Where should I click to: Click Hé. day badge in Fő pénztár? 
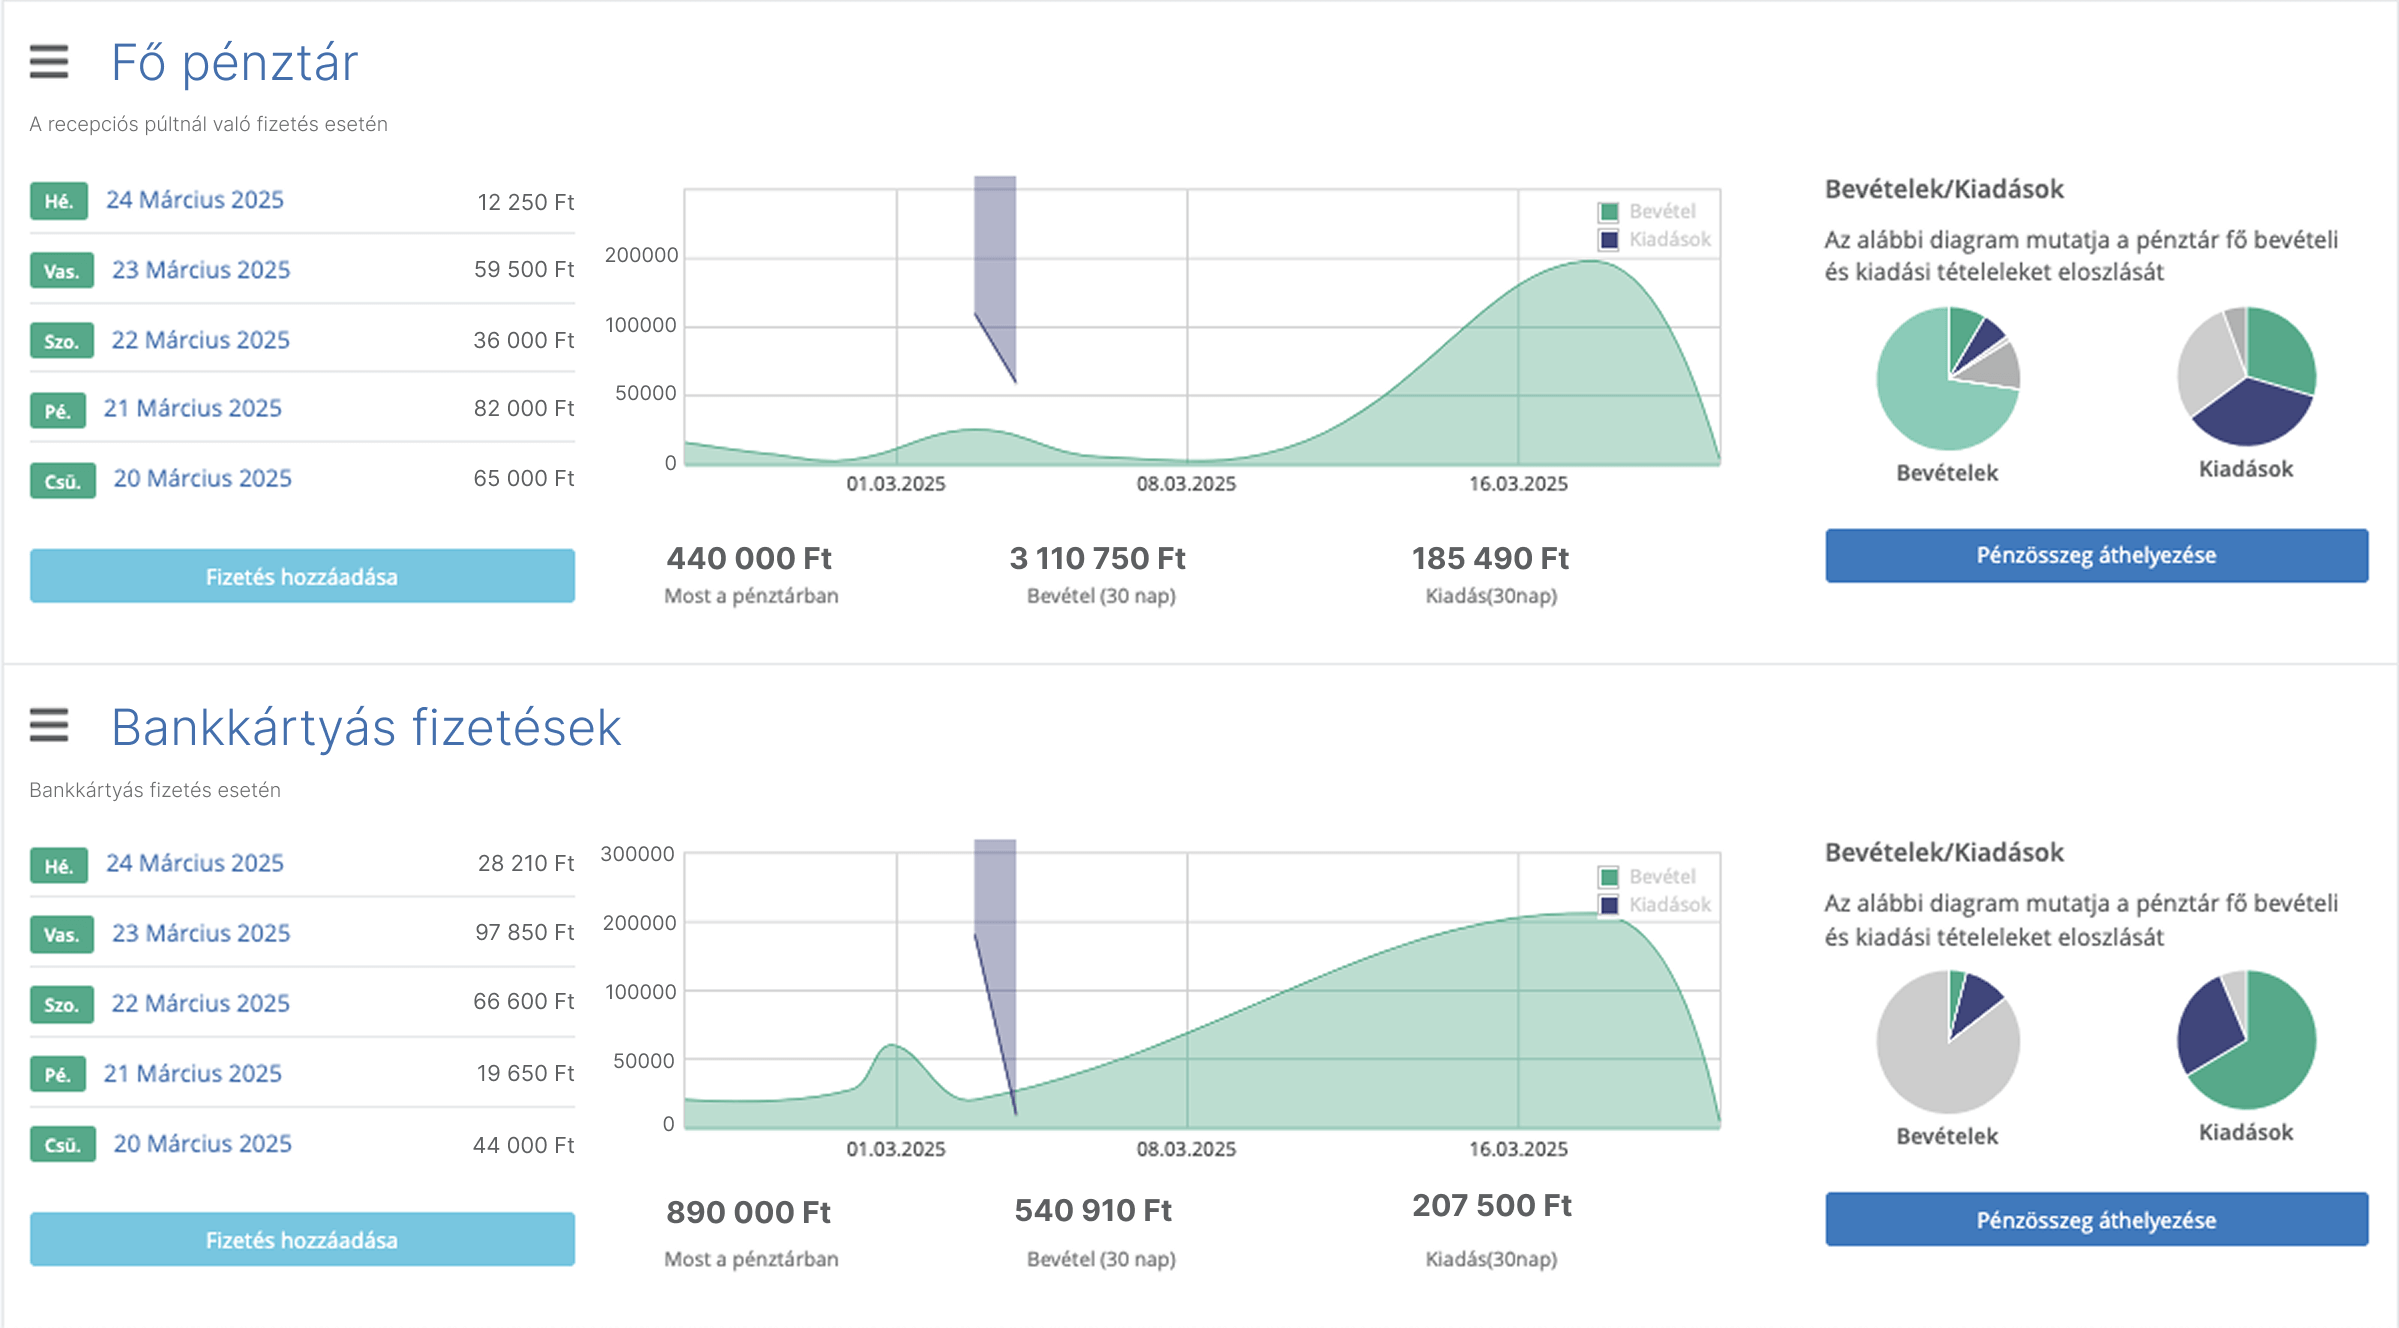click(58, 201)
